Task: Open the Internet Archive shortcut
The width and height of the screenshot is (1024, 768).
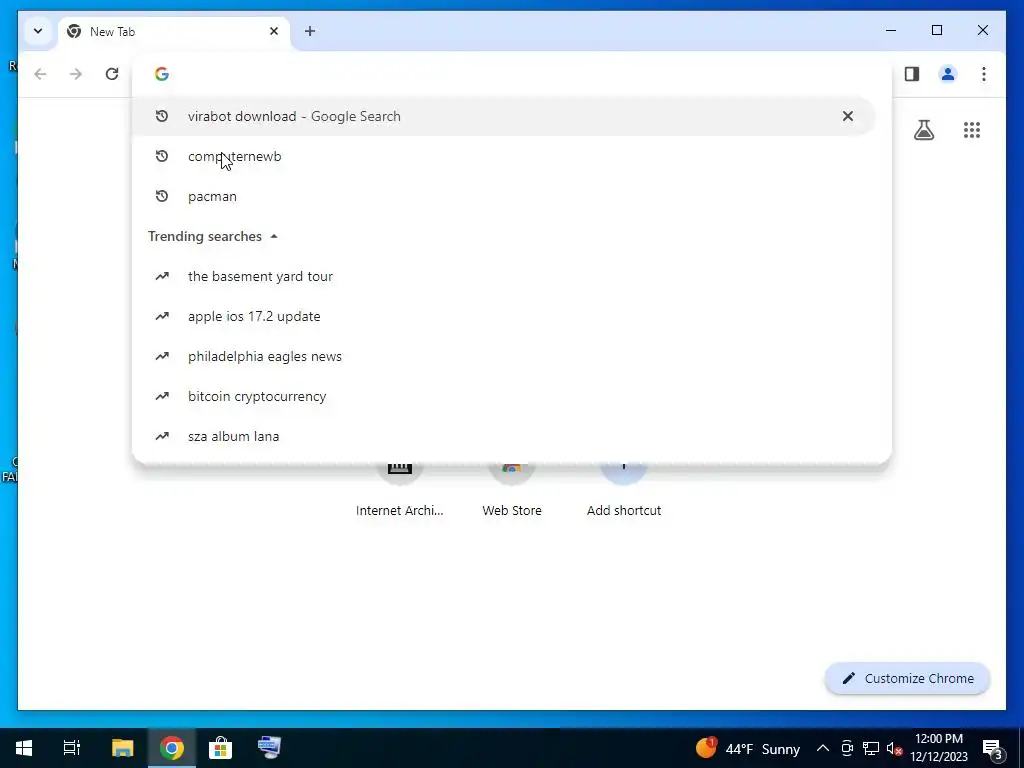Action: [x=400, y=490]
